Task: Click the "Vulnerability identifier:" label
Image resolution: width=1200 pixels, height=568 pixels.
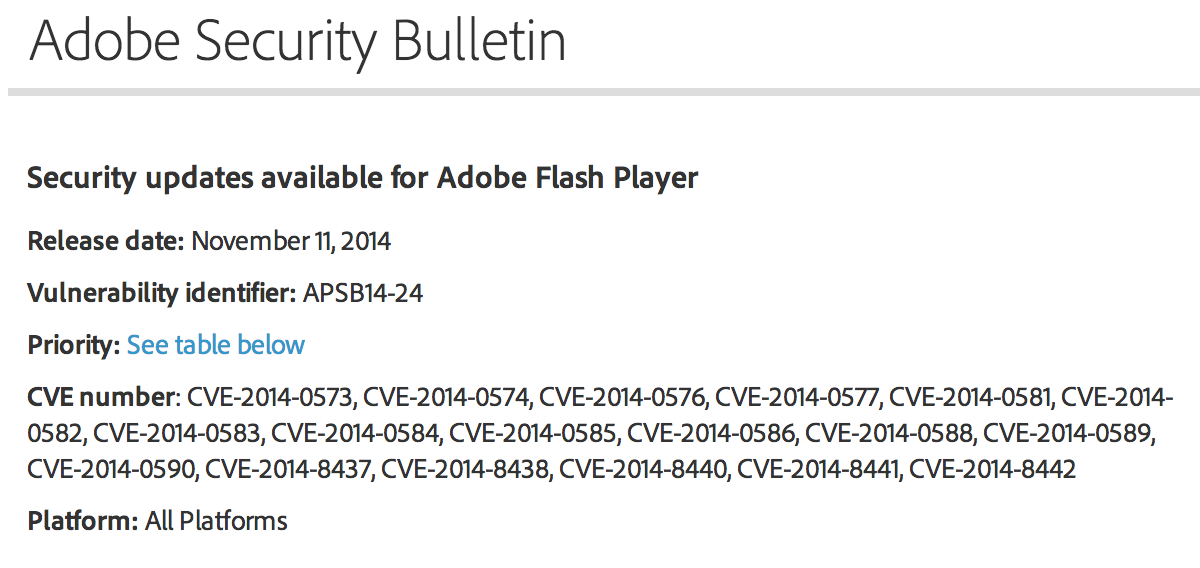Action: click(161, 294)
